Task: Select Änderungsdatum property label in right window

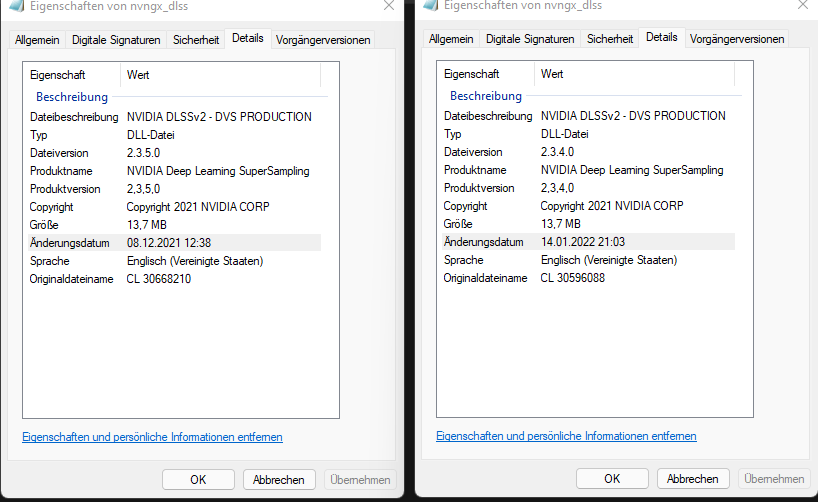Action: (x=483, y=242)
